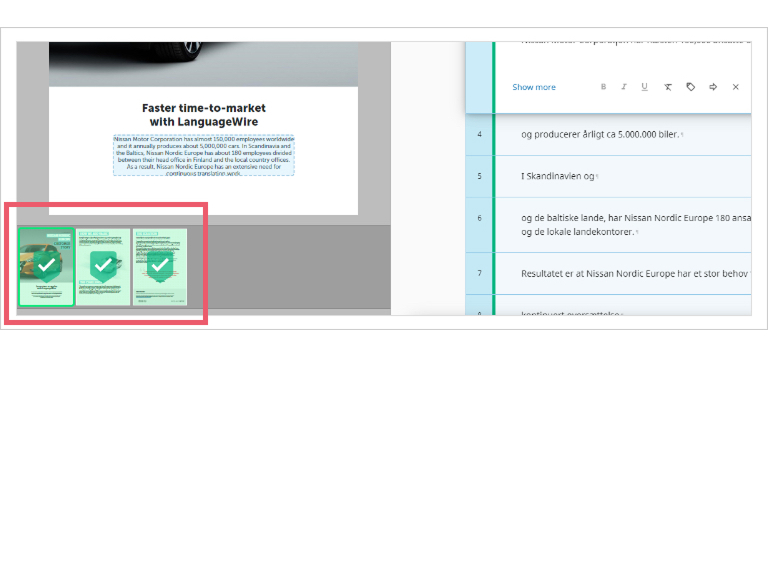The width and height of the screenshot is (768, 576).
Task: Toggle bold formatting in segment editor
Action: [x=603, y=87]
